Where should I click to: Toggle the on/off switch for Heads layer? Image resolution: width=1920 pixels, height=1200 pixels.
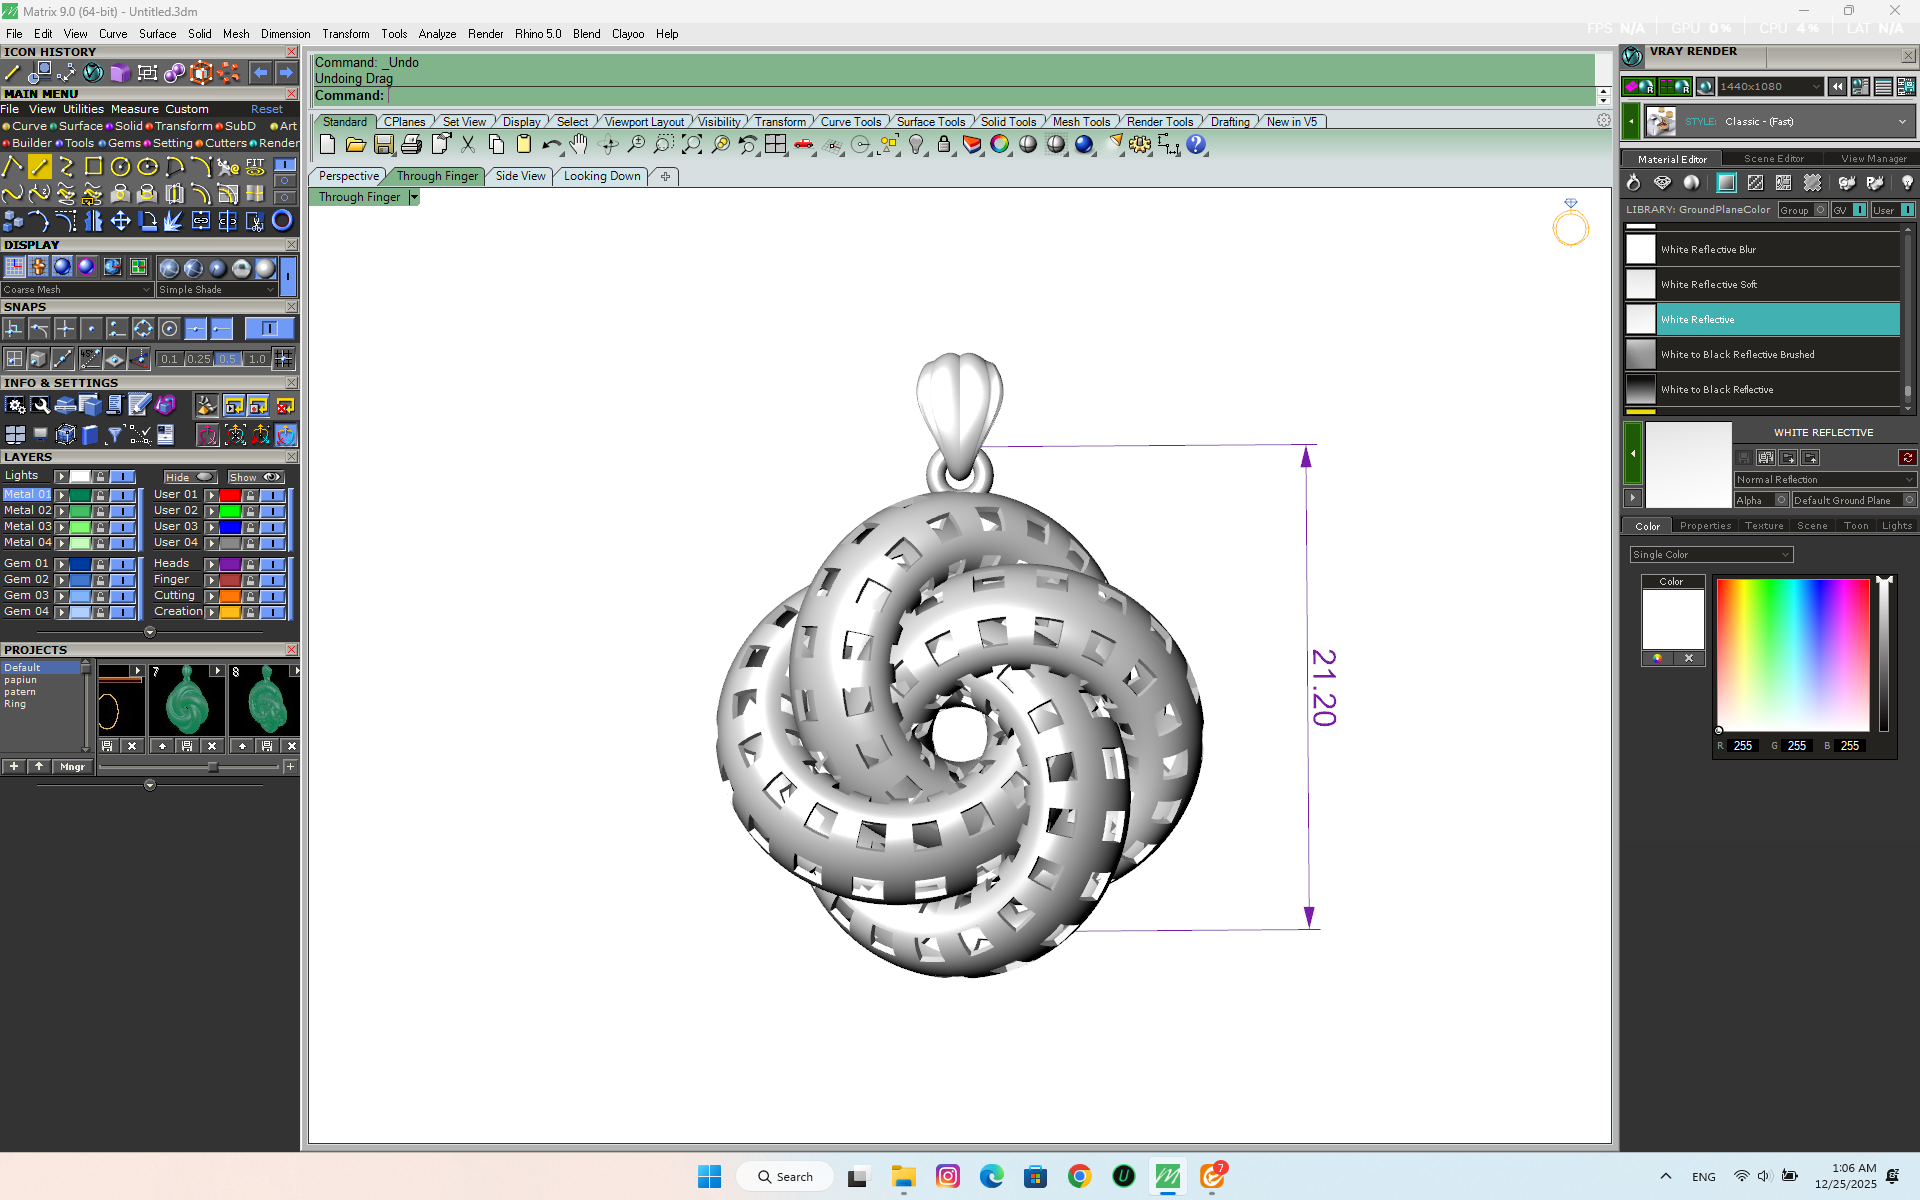click(273, 564)
